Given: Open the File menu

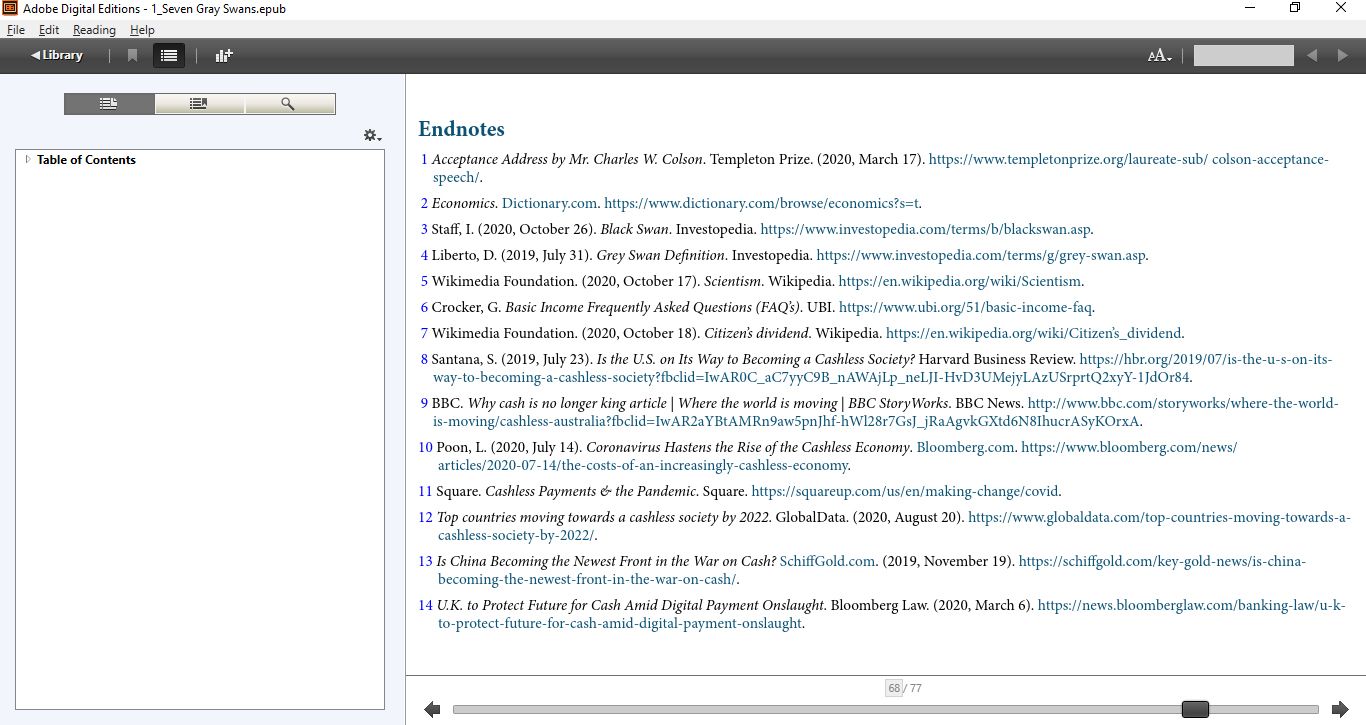Looking at the screenshot, I should 16,30.
